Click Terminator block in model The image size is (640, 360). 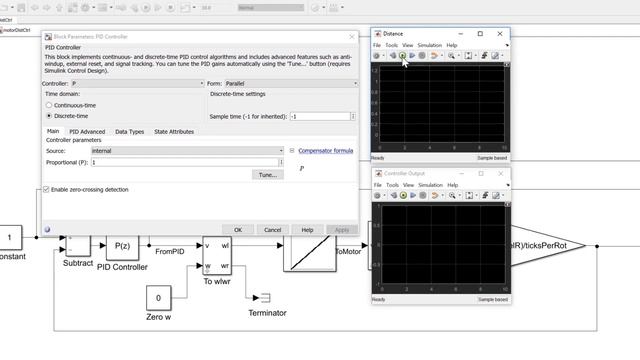point(265,298)
